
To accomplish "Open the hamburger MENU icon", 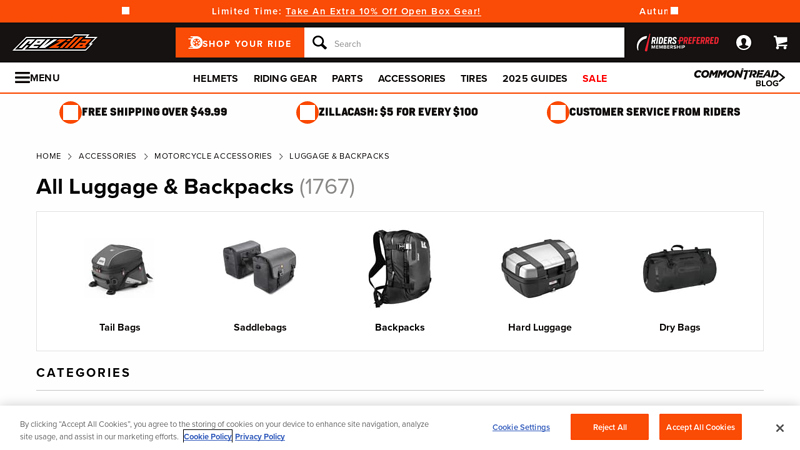I will tap(22, 78).
